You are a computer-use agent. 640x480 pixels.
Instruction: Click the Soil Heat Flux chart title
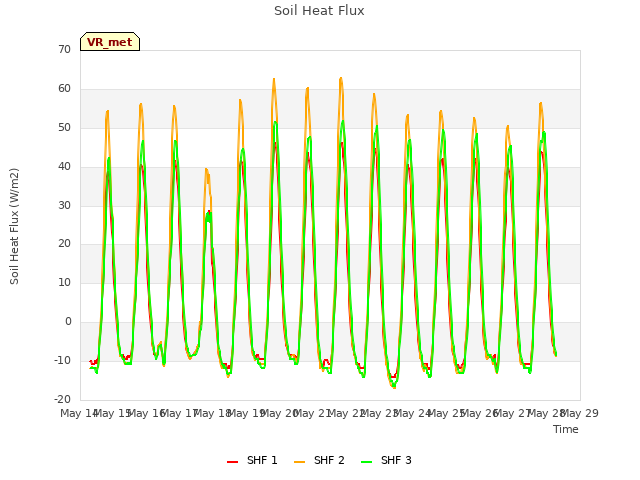(x=319, y=11)
